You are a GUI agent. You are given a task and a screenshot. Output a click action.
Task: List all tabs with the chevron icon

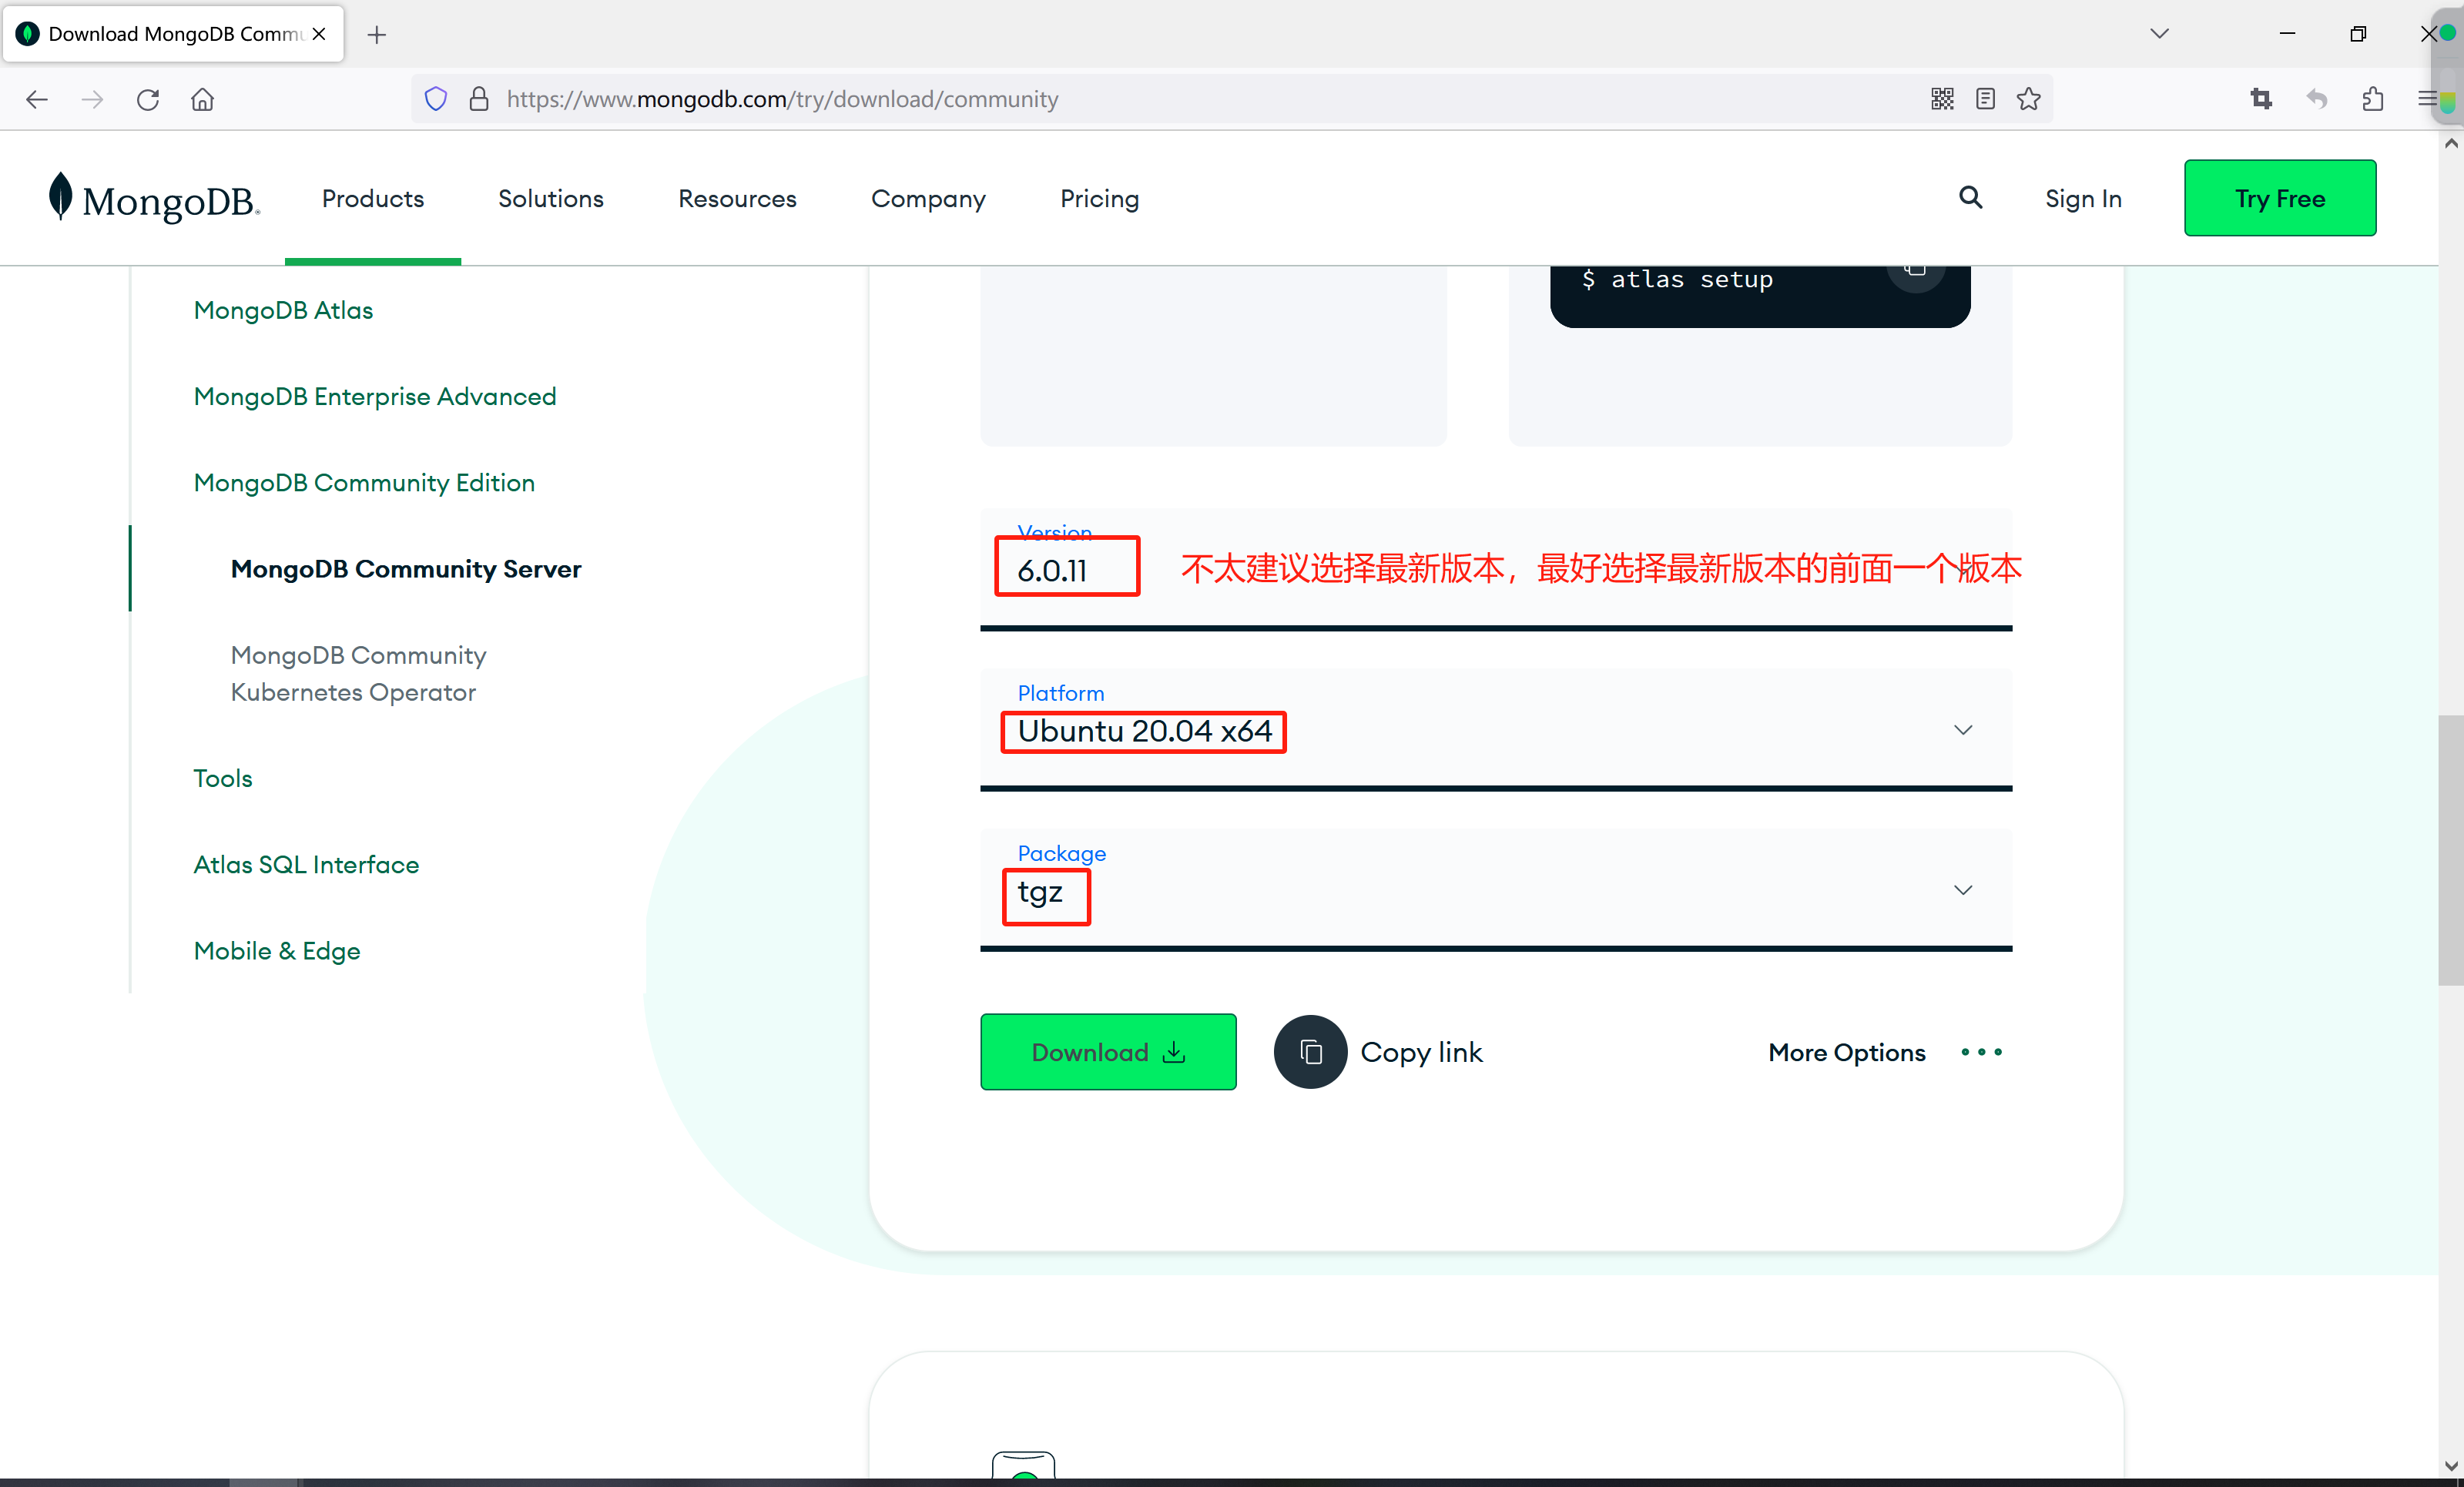[2160, 34]
